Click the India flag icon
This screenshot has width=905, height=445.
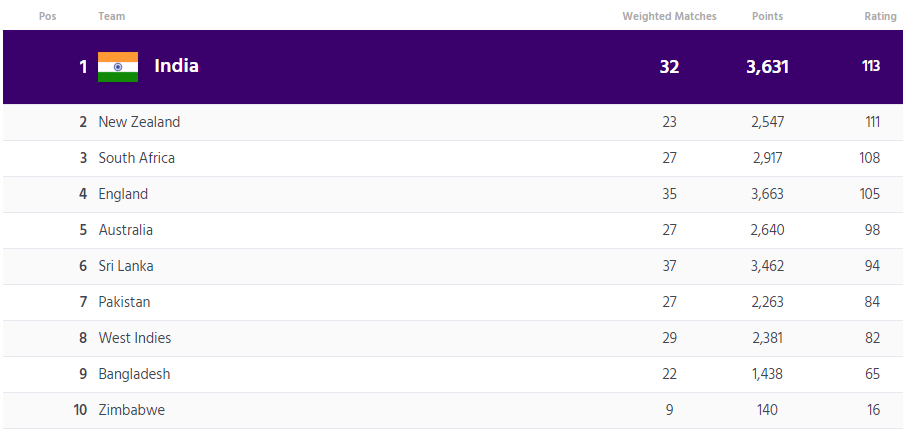click(118, 67)
